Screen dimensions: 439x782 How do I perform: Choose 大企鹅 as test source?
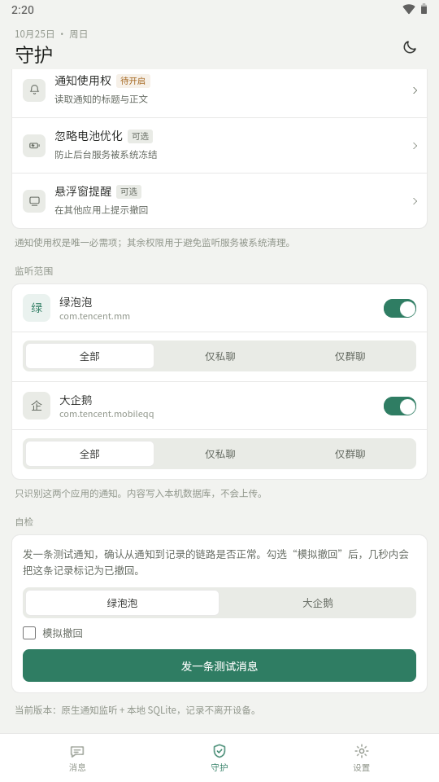pos(317,603)
